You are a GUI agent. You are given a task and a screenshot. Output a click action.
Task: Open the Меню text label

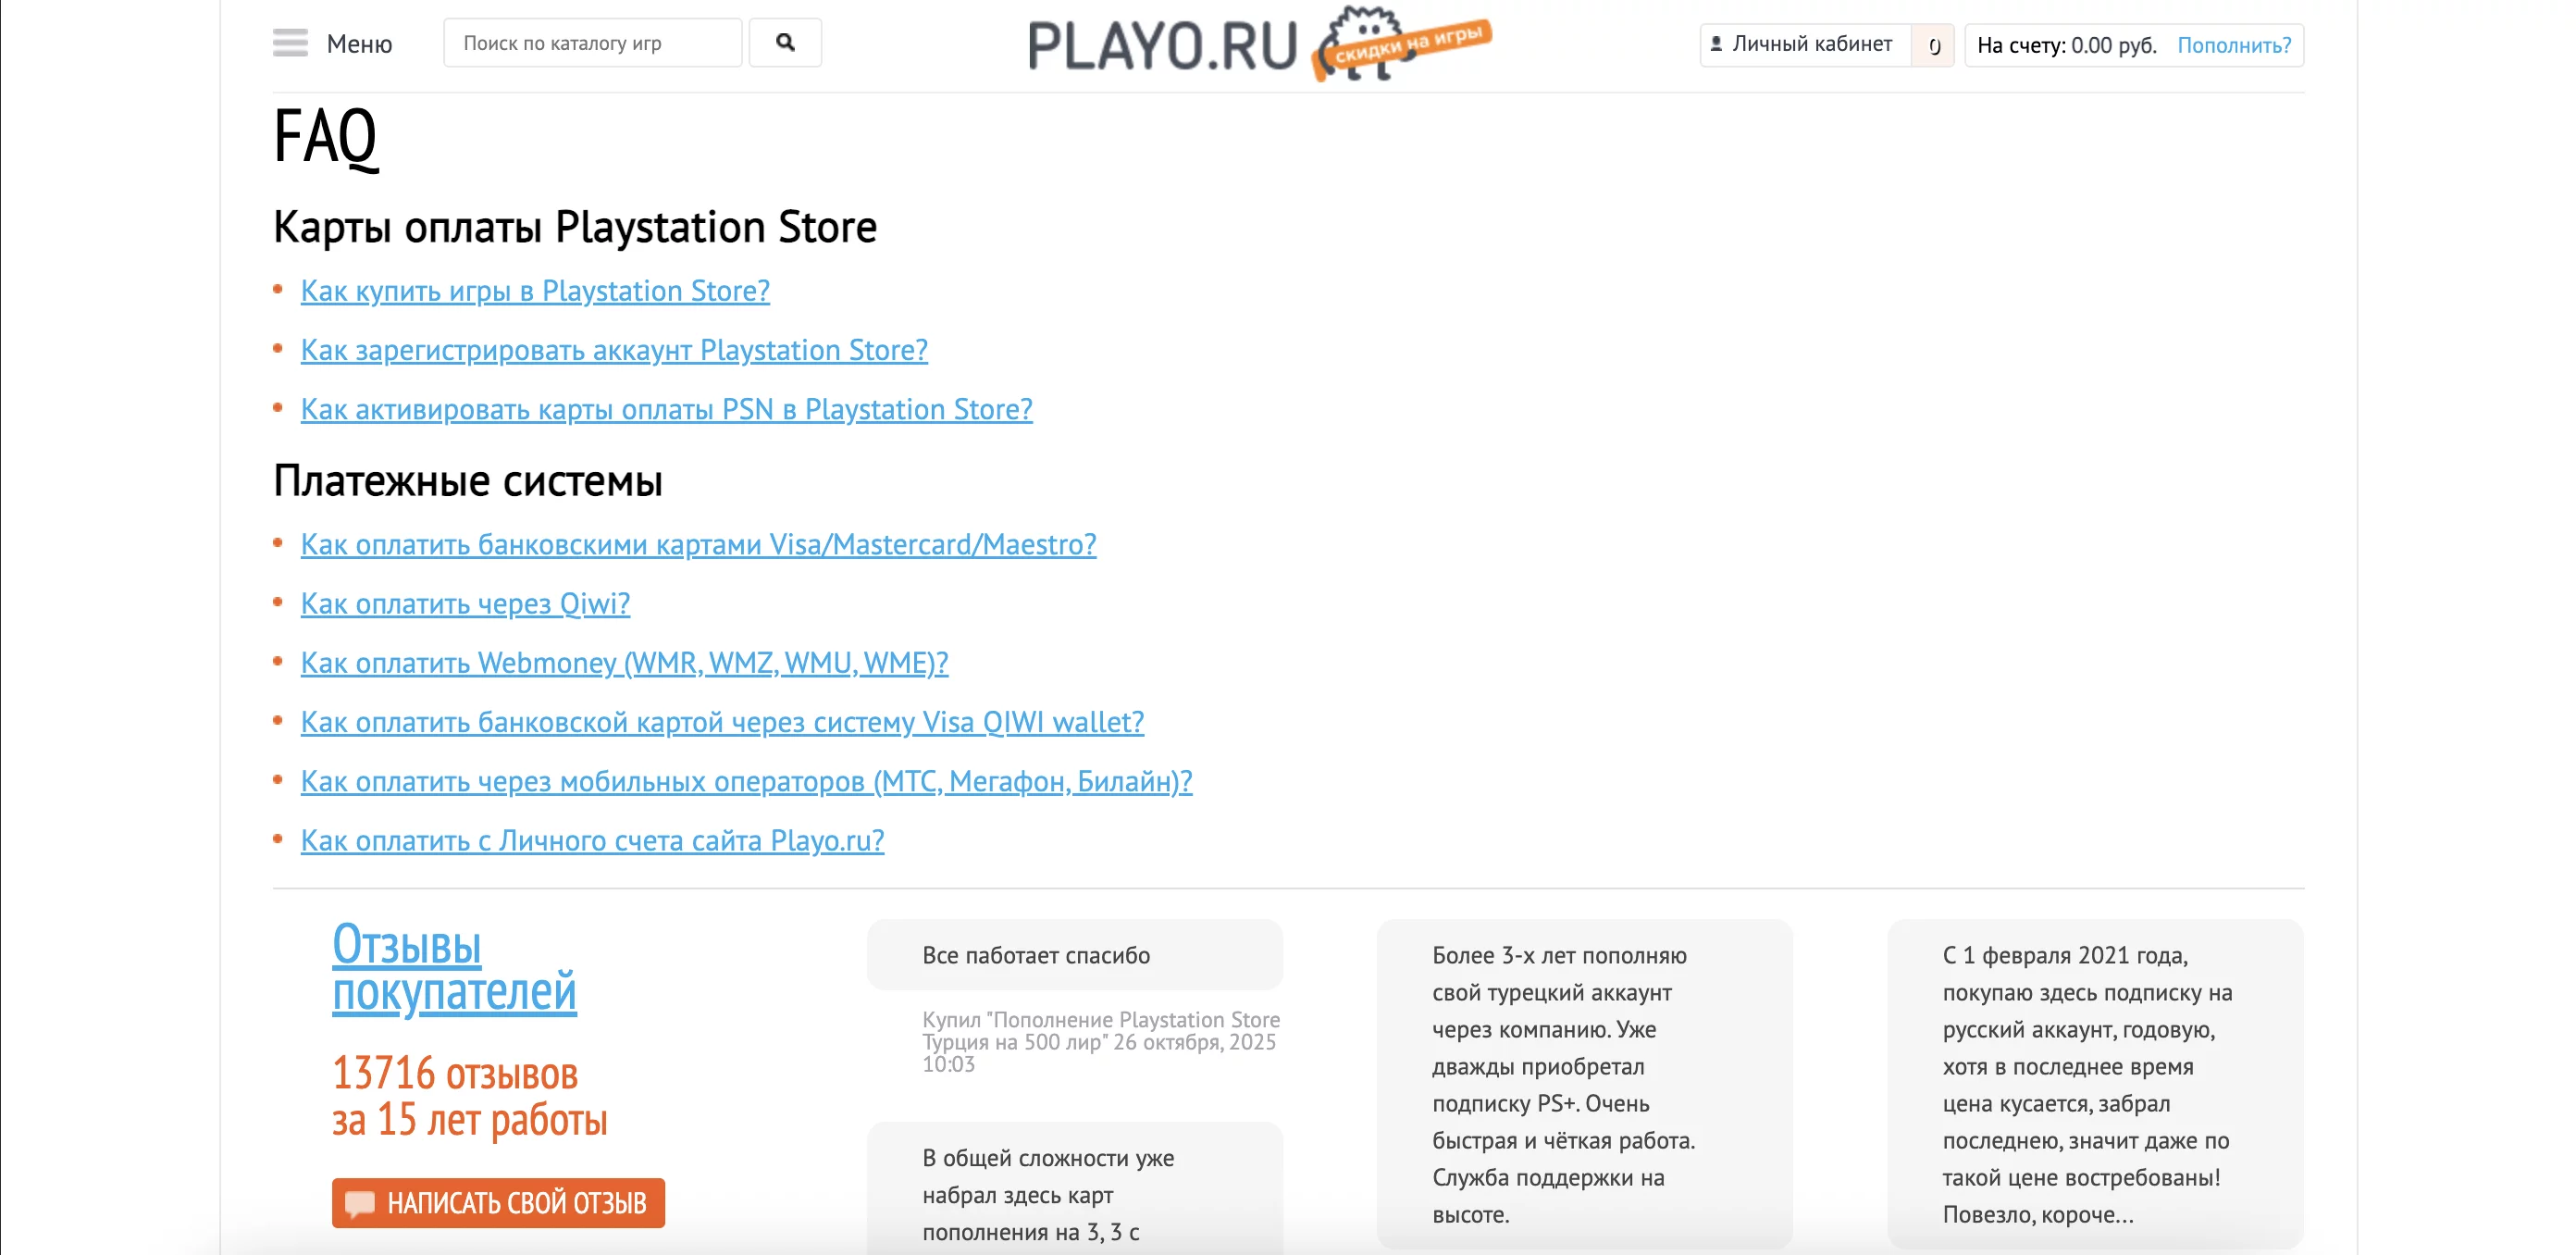click(359, 44)
